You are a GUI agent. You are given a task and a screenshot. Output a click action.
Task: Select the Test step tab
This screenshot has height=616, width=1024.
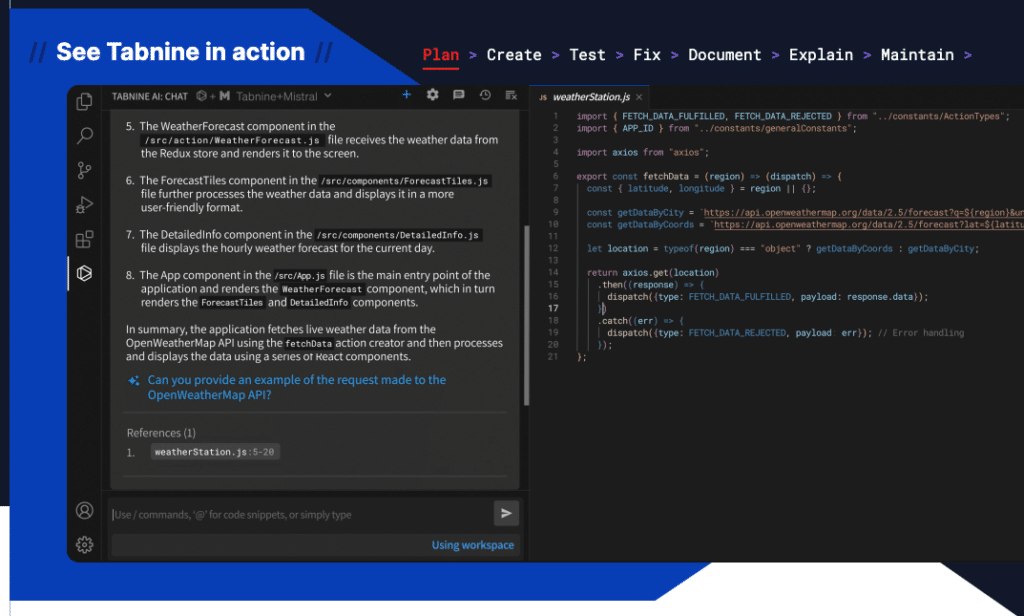tap(587, 55)
